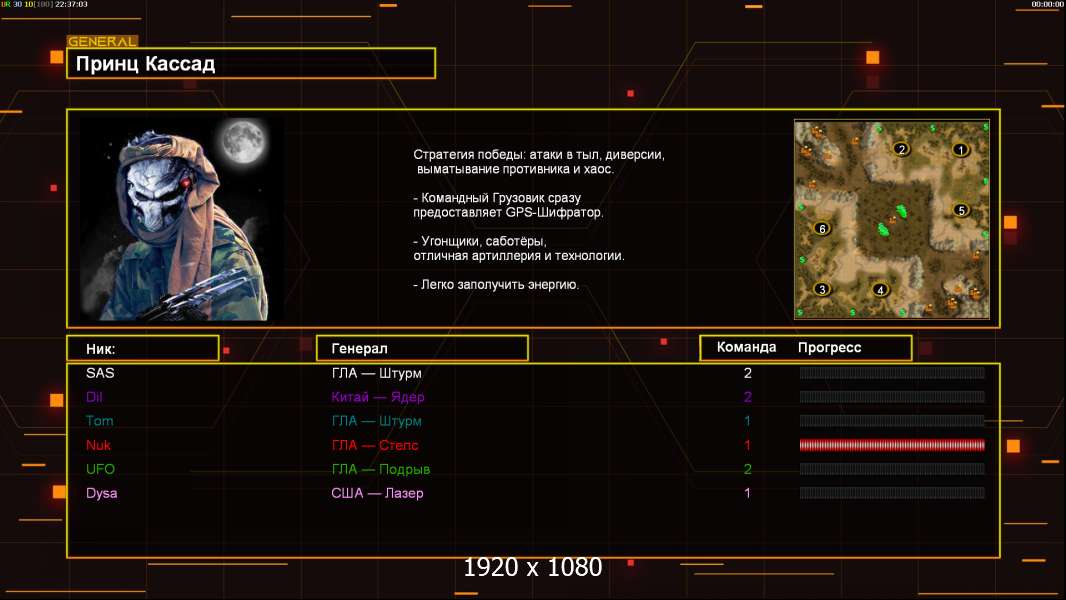
Task: Click the "Команда" column label
Action: (746, 348)
